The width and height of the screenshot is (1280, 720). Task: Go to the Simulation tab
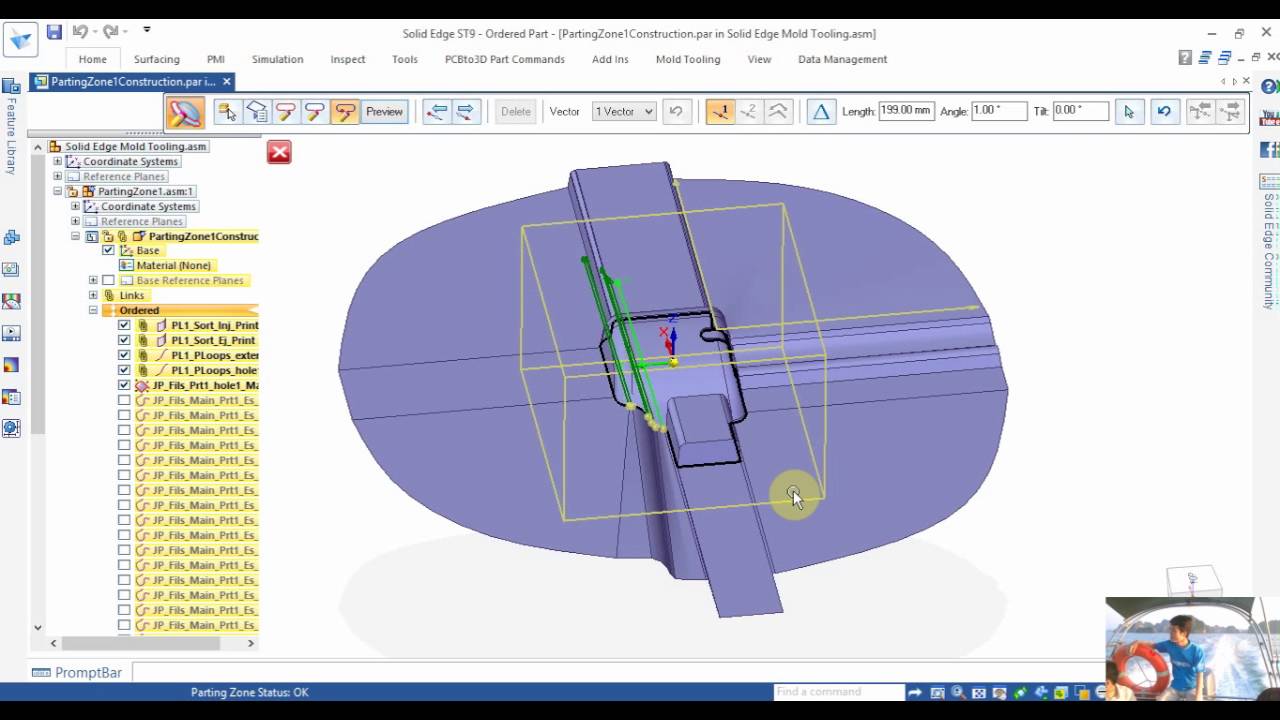click(x=278, y=59)
